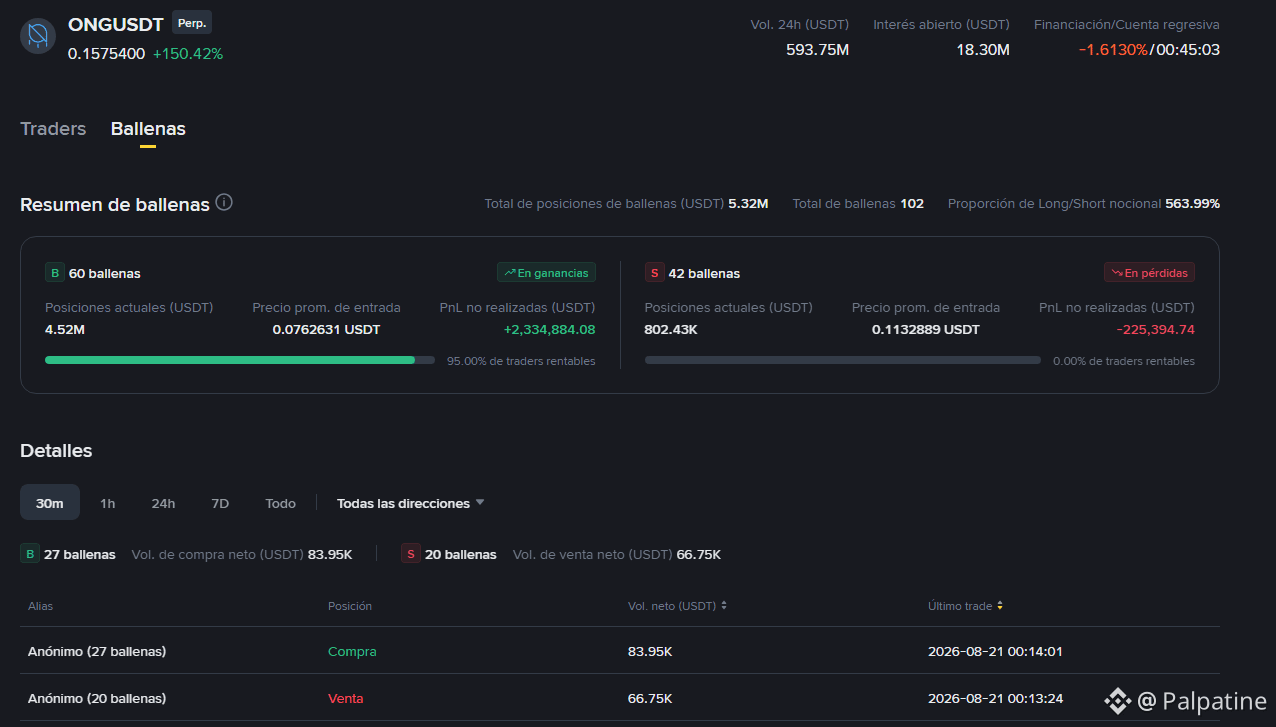Open the info icon beside Resumen de ballenas

click(x=224, y=202)
